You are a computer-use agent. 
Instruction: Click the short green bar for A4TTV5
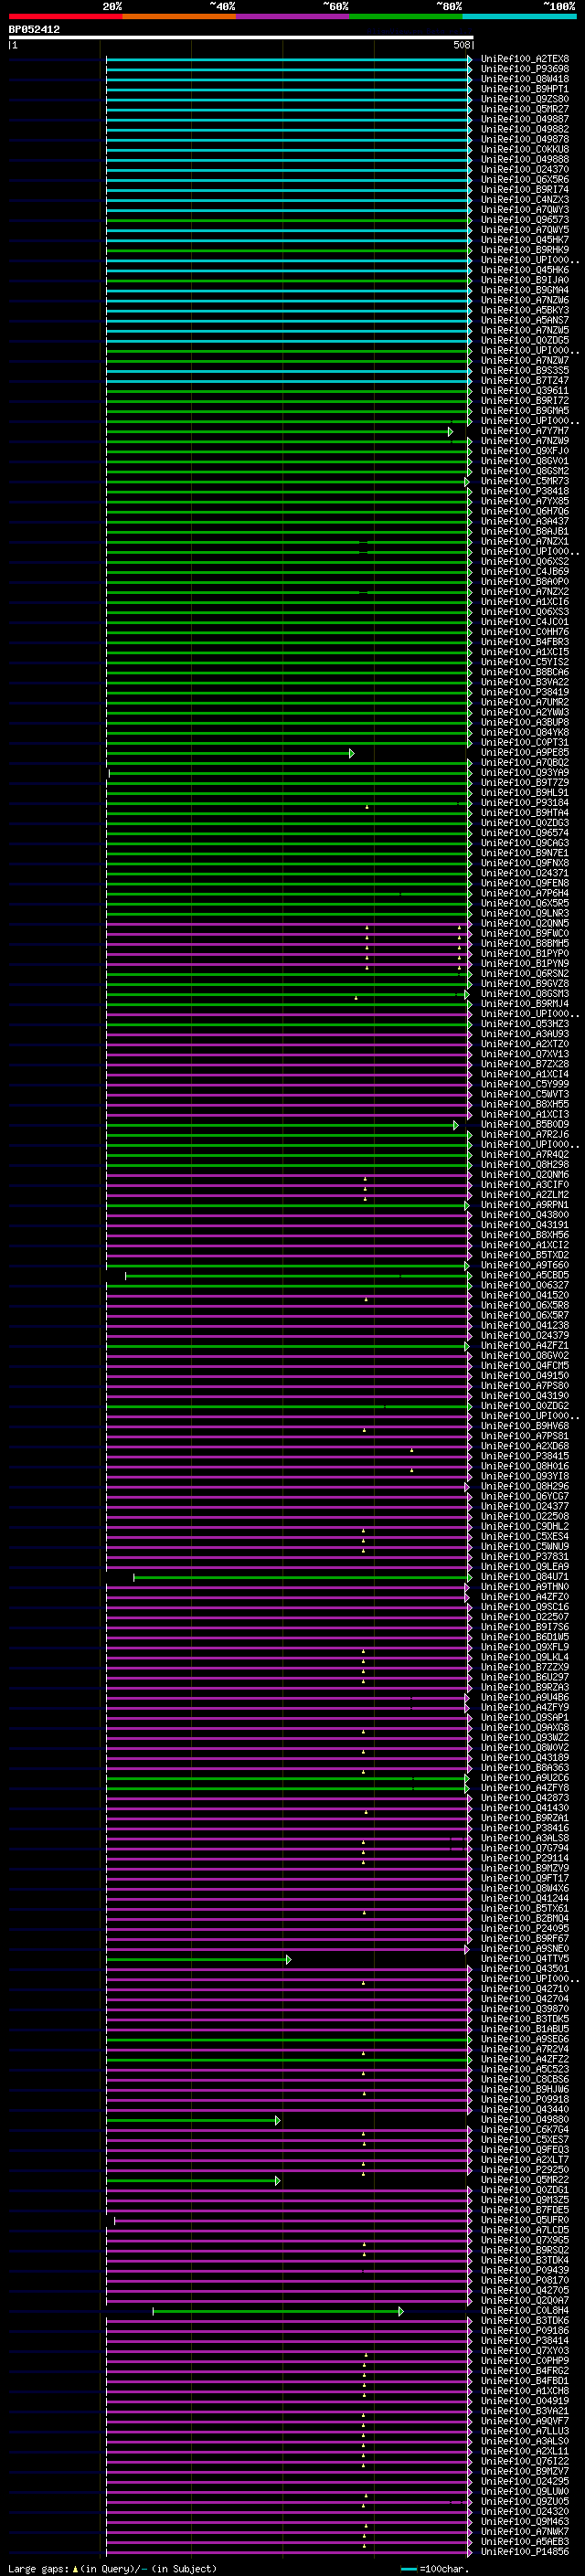(199, 1959)
